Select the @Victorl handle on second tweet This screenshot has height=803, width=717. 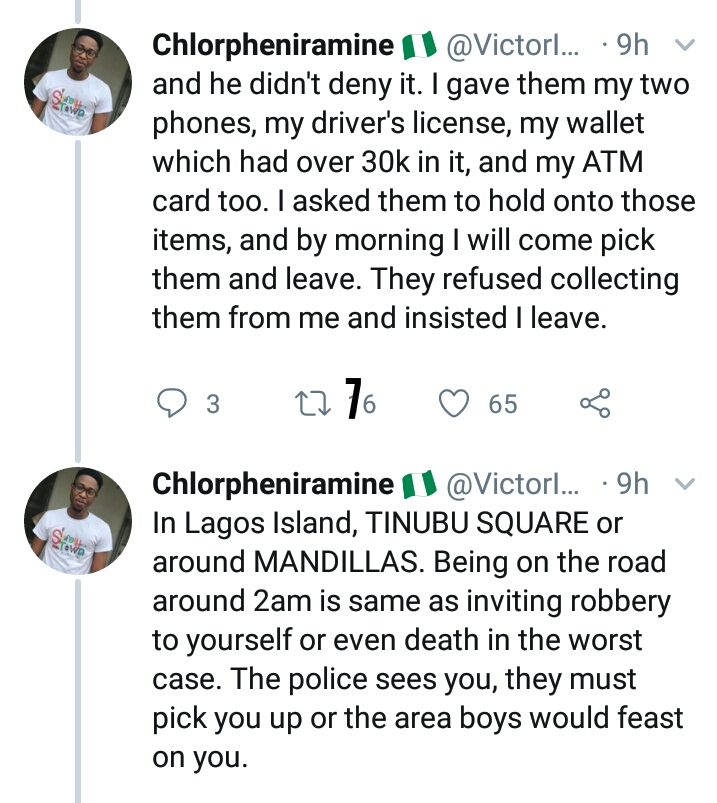pos(511,485)
